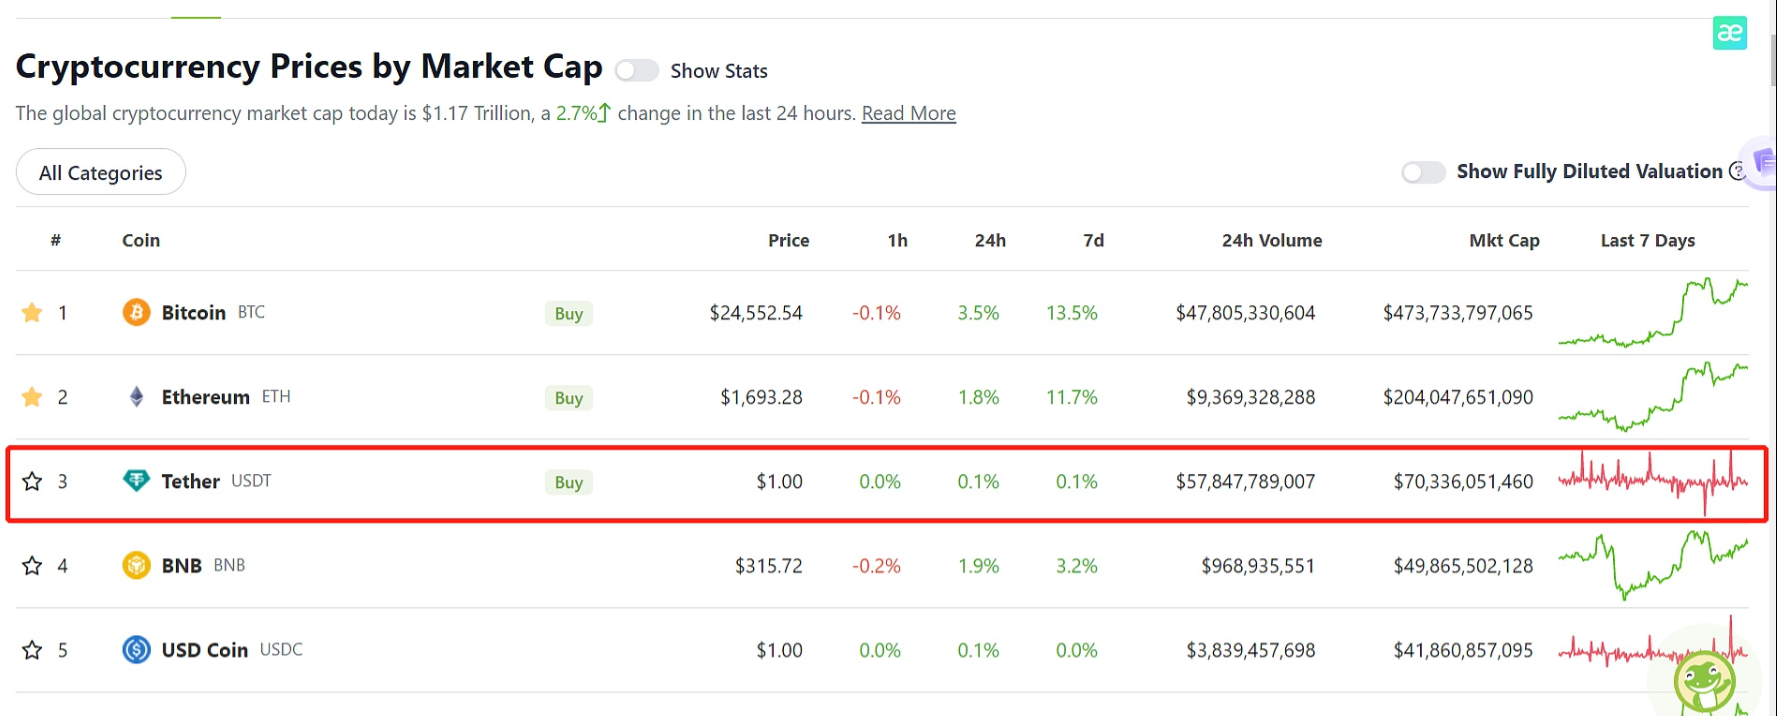Click the BNB coin logo icon
The height and width of the screenshot is (716, 1777).
click(x=136, y=566)
